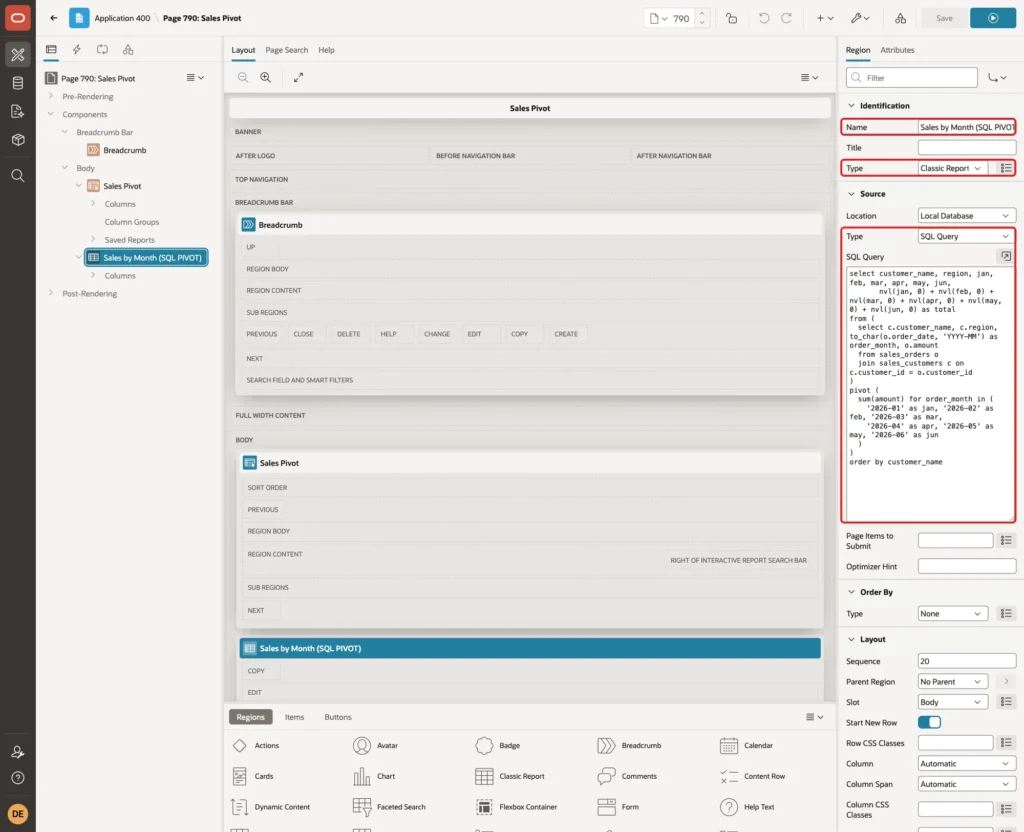Open quick pick list beside region Type

1006,168
